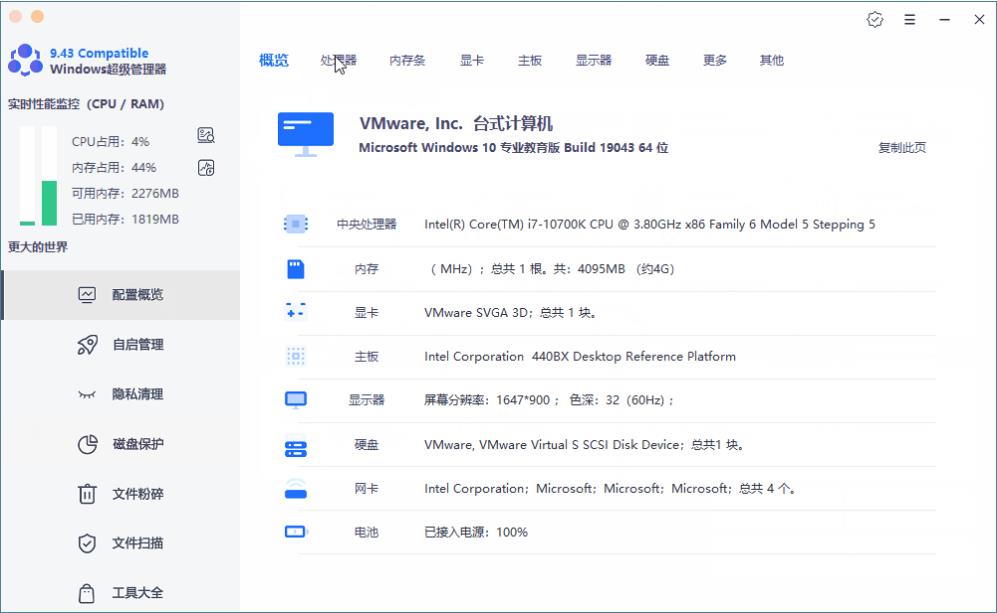Open the 更多 tab
Screen dimensions: 997x613
715,60
